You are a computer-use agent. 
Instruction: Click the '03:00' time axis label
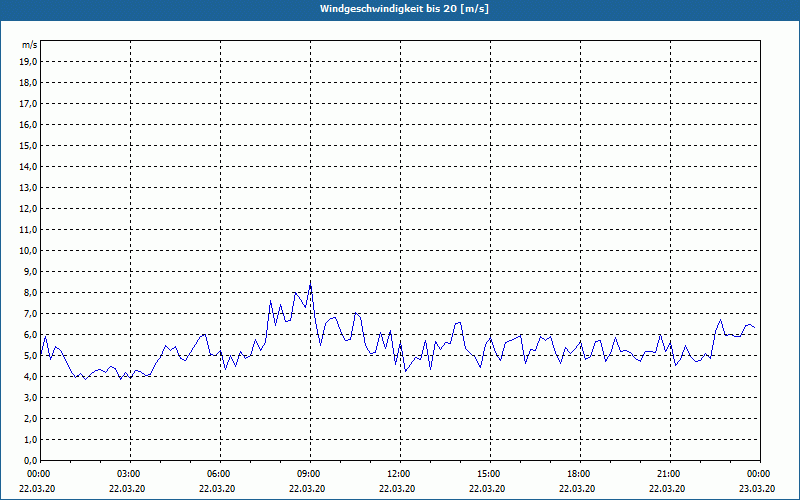[131, 474]
